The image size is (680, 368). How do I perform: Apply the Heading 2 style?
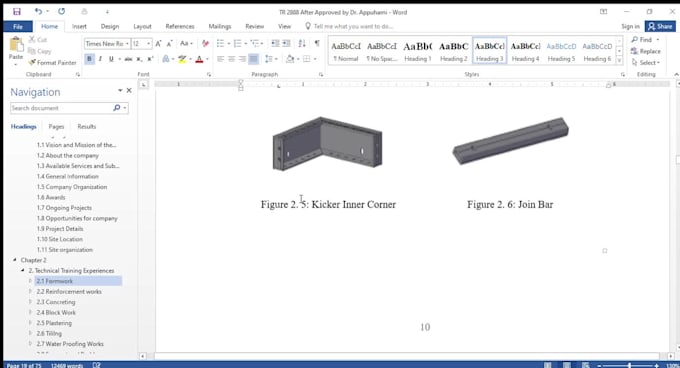point(454,51)
